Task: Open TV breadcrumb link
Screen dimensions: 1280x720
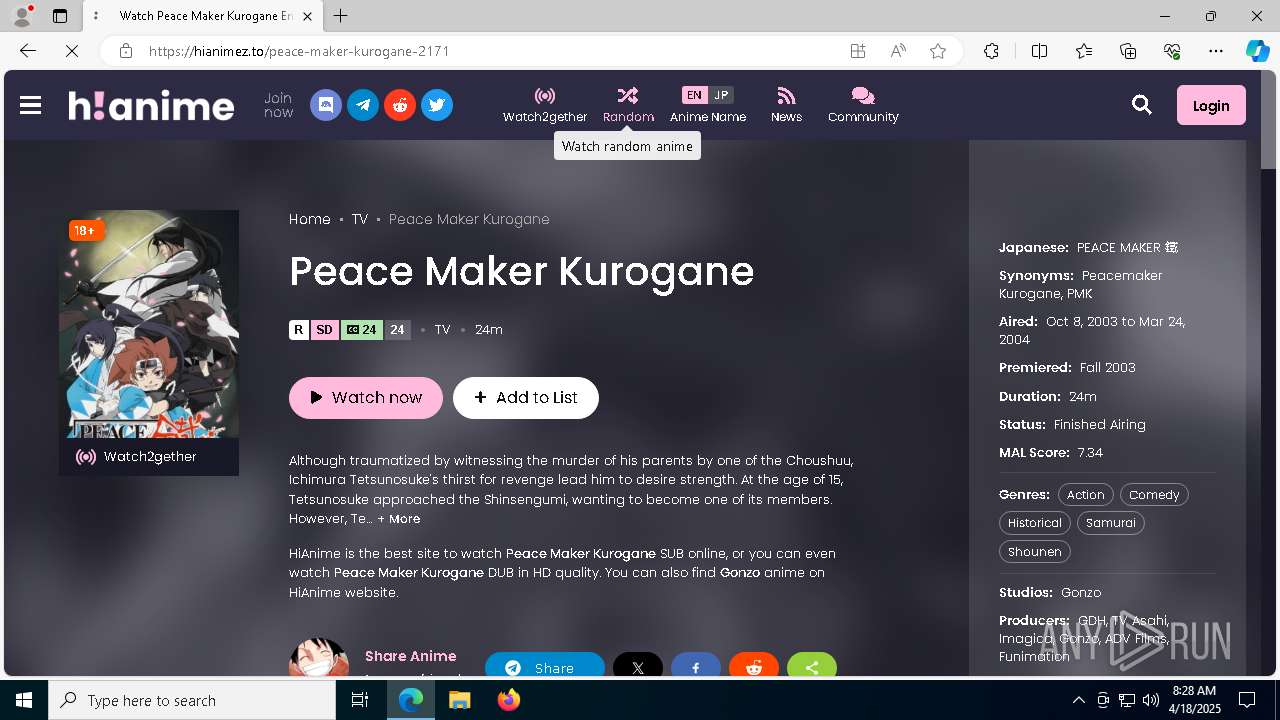Action: tap(360, 219)
